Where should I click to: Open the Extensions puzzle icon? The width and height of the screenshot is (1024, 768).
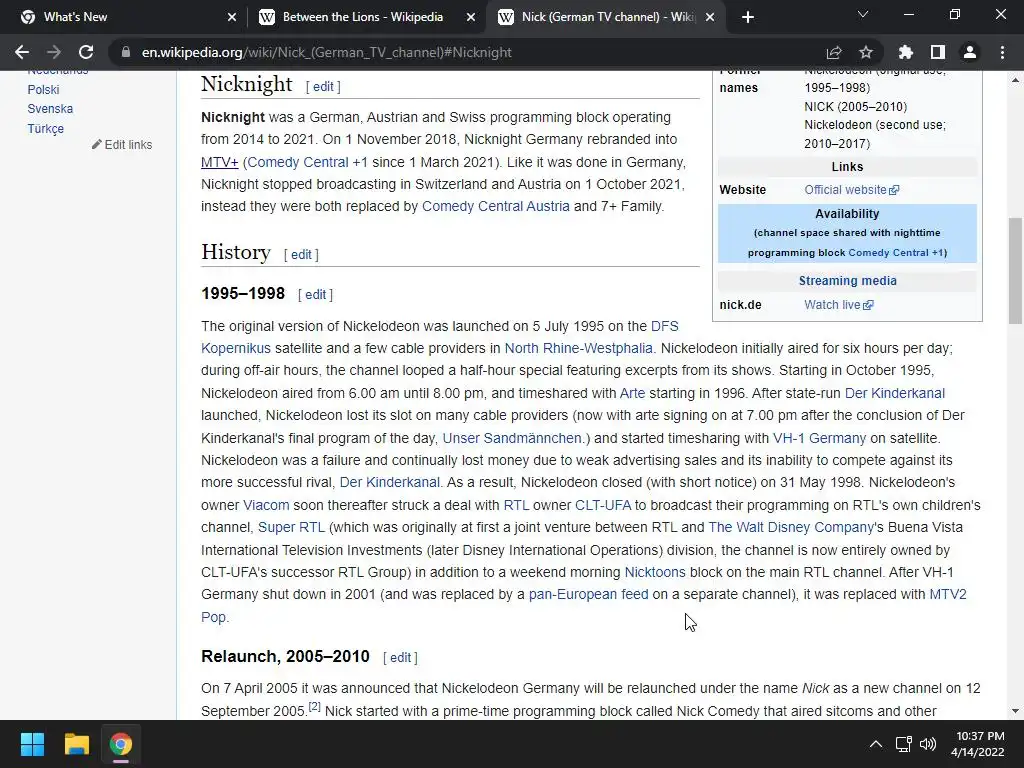(x=906, y=52)
